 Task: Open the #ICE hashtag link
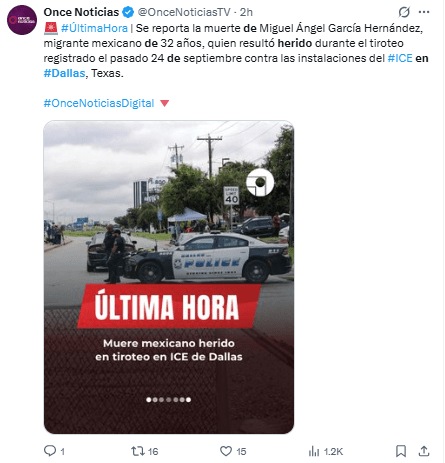pos(400,58)
